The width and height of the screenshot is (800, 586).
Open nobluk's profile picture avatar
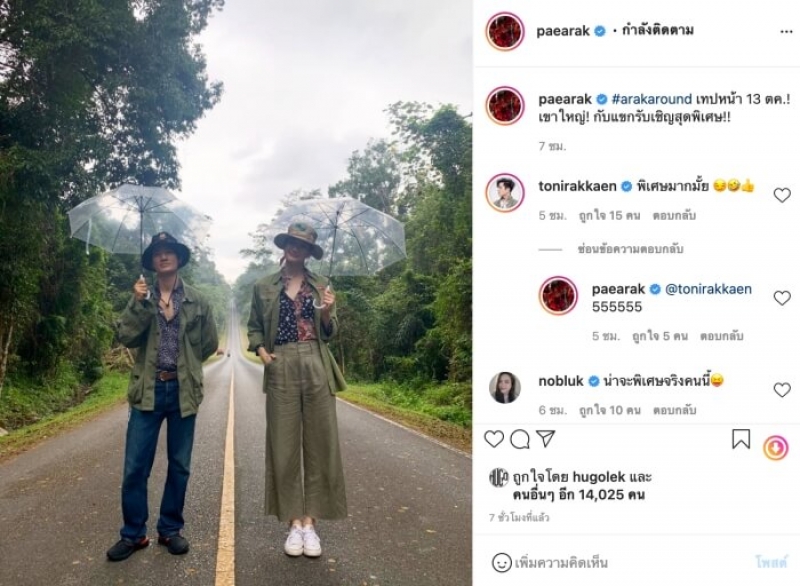click(x=505, y=387)
